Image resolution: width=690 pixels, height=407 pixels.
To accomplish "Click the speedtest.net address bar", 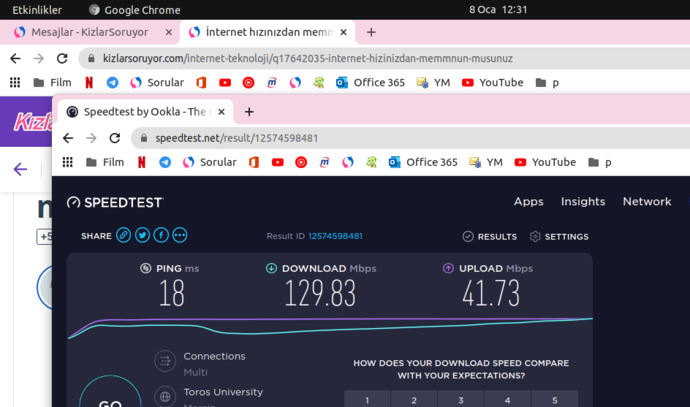I will (x=411, y=138).
